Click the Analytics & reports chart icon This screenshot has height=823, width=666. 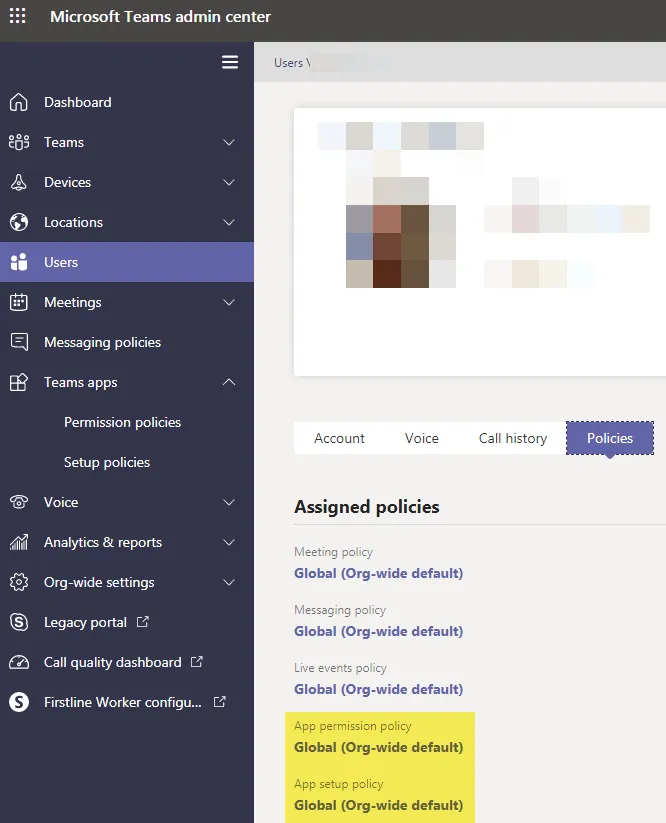(19, 542)
